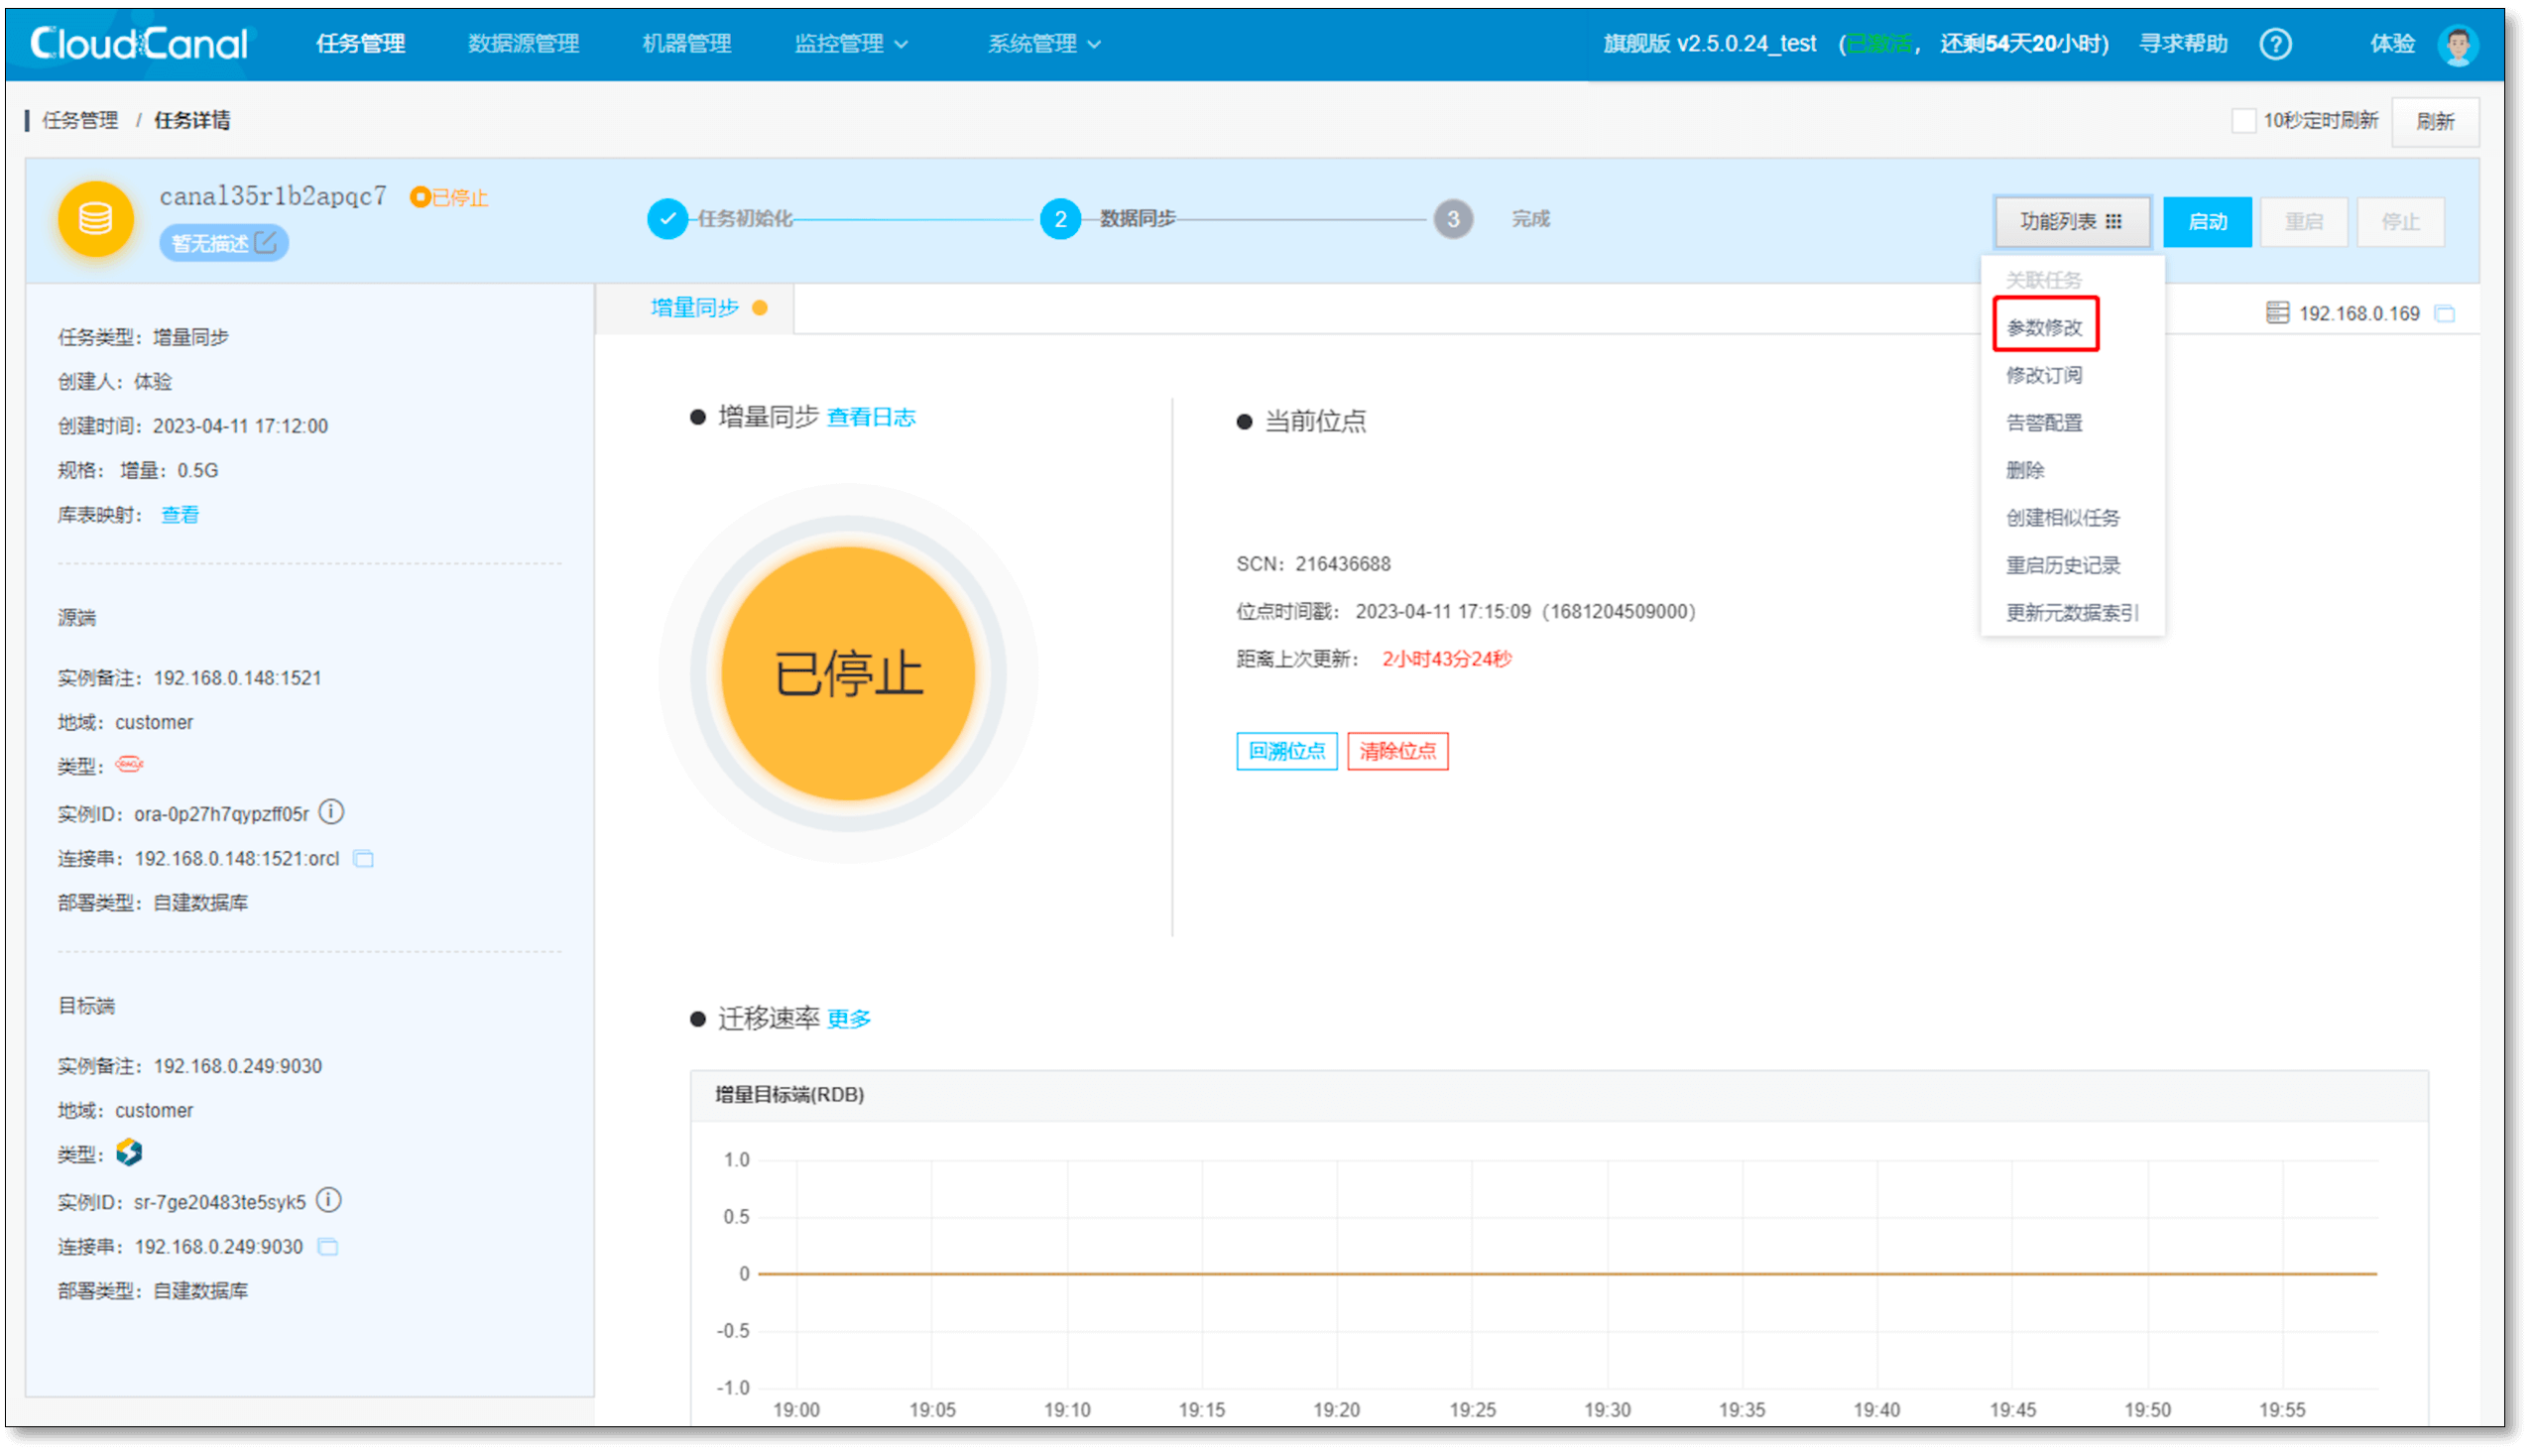
Task: Click source instance ID info icon
Action: coord(331,812)
